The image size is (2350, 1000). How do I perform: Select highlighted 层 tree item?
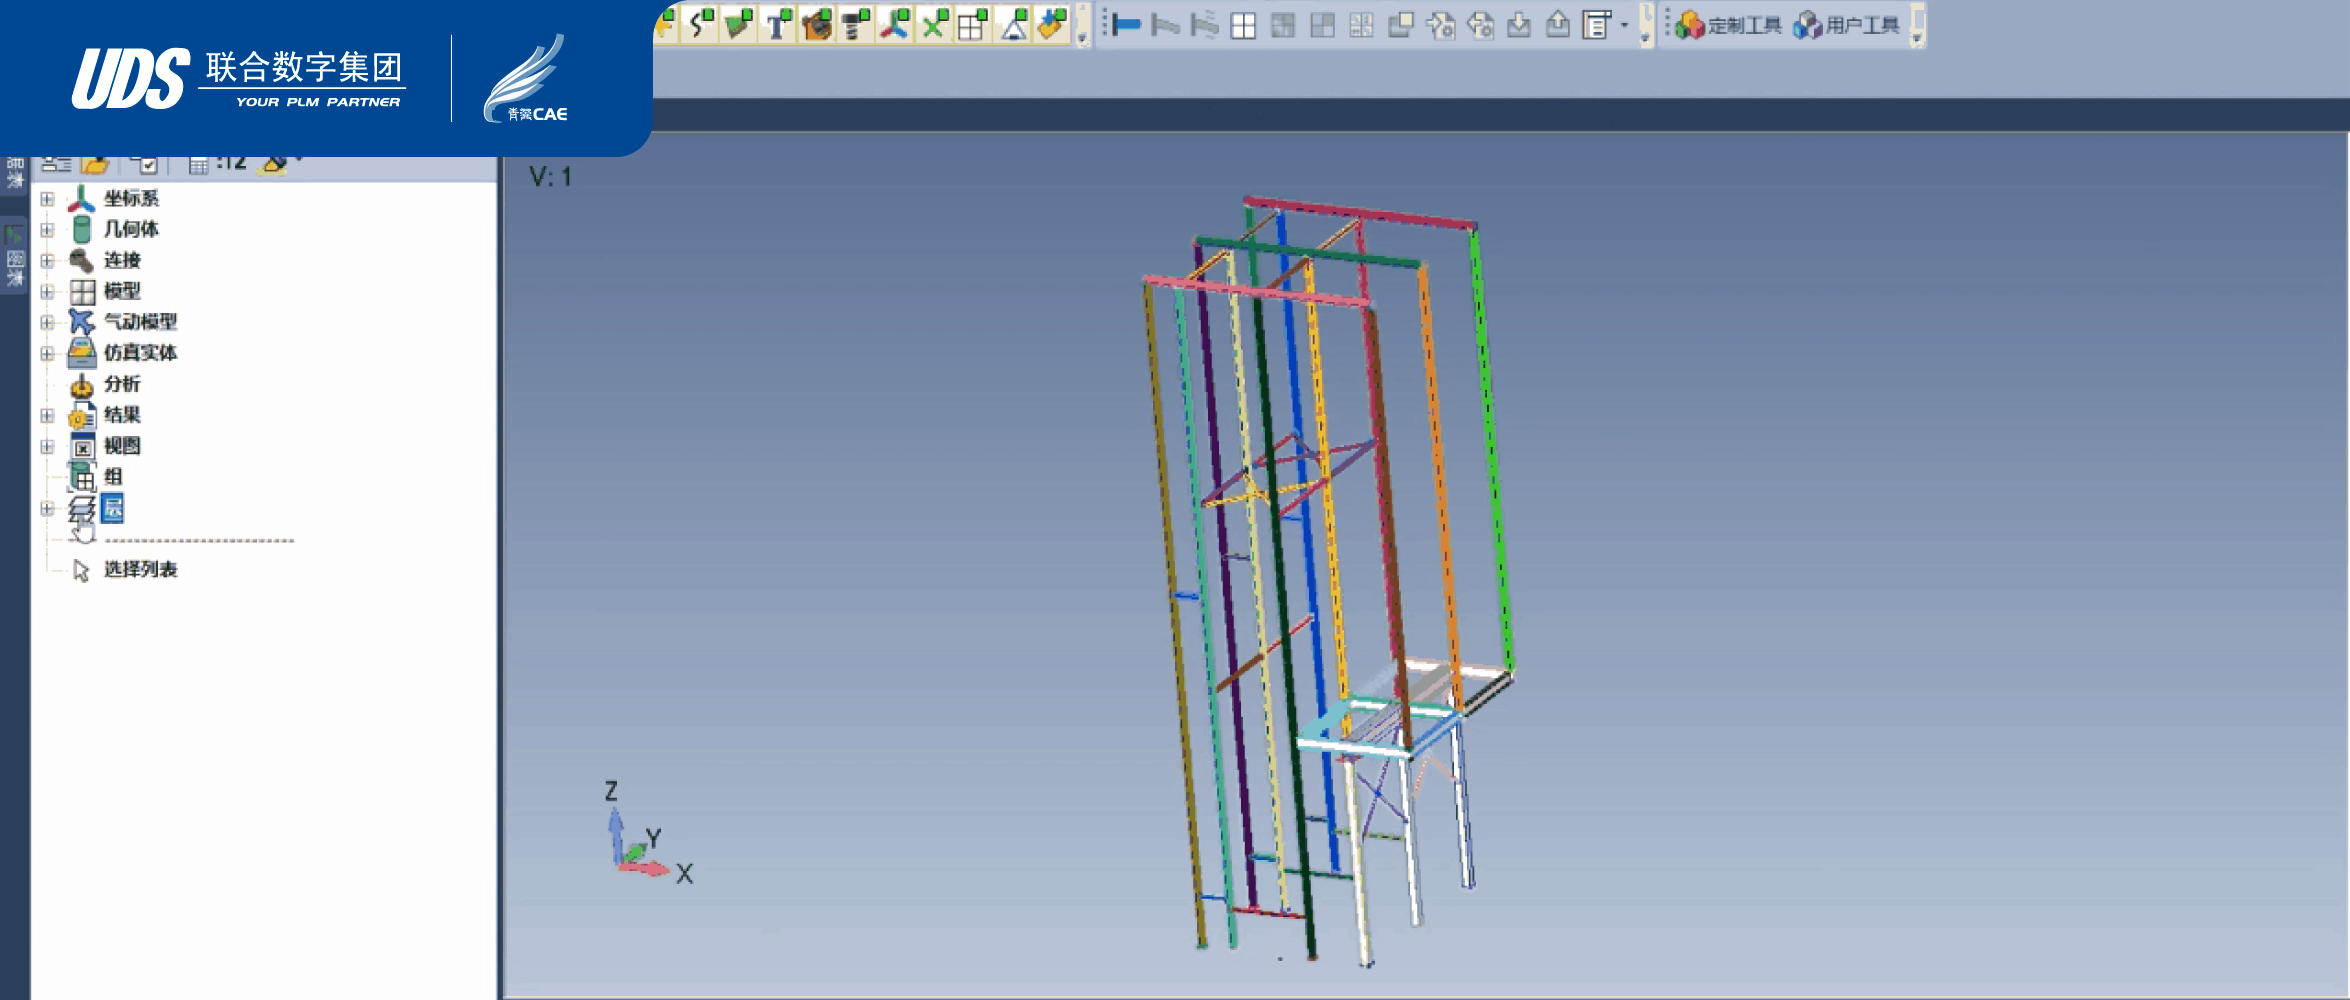[113, 508]
